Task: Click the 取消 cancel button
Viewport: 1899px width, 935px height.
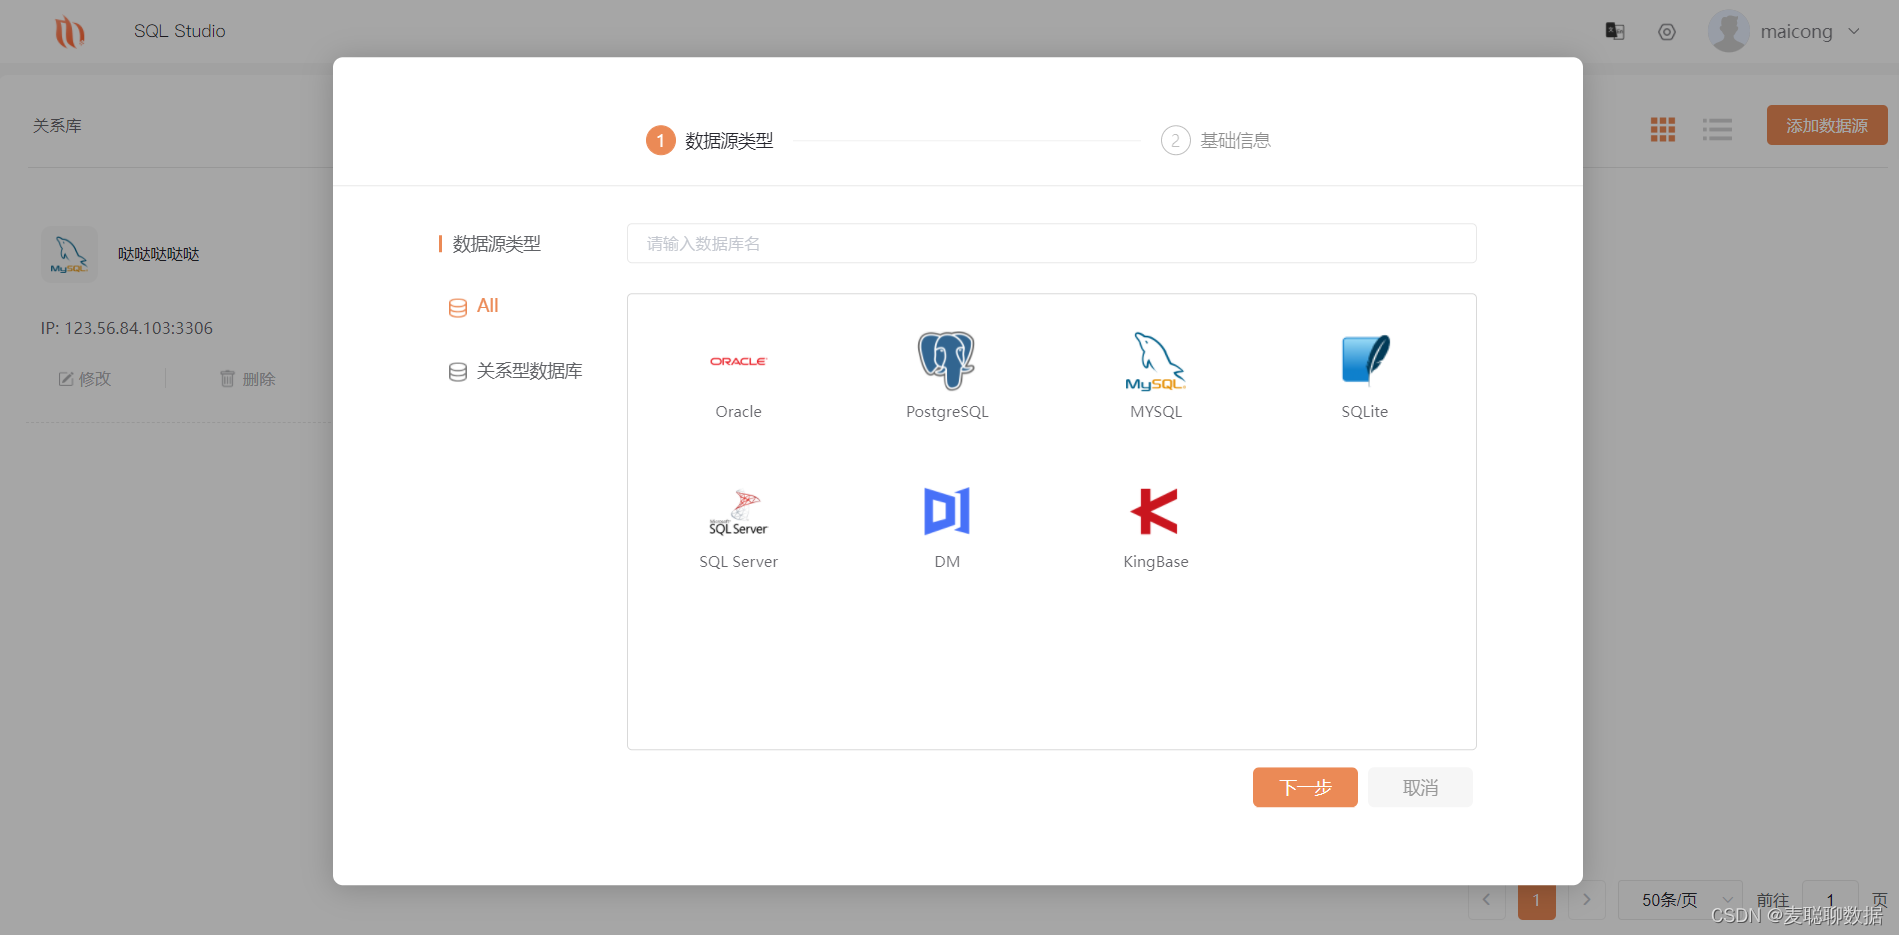Action: click(1420, 787)
